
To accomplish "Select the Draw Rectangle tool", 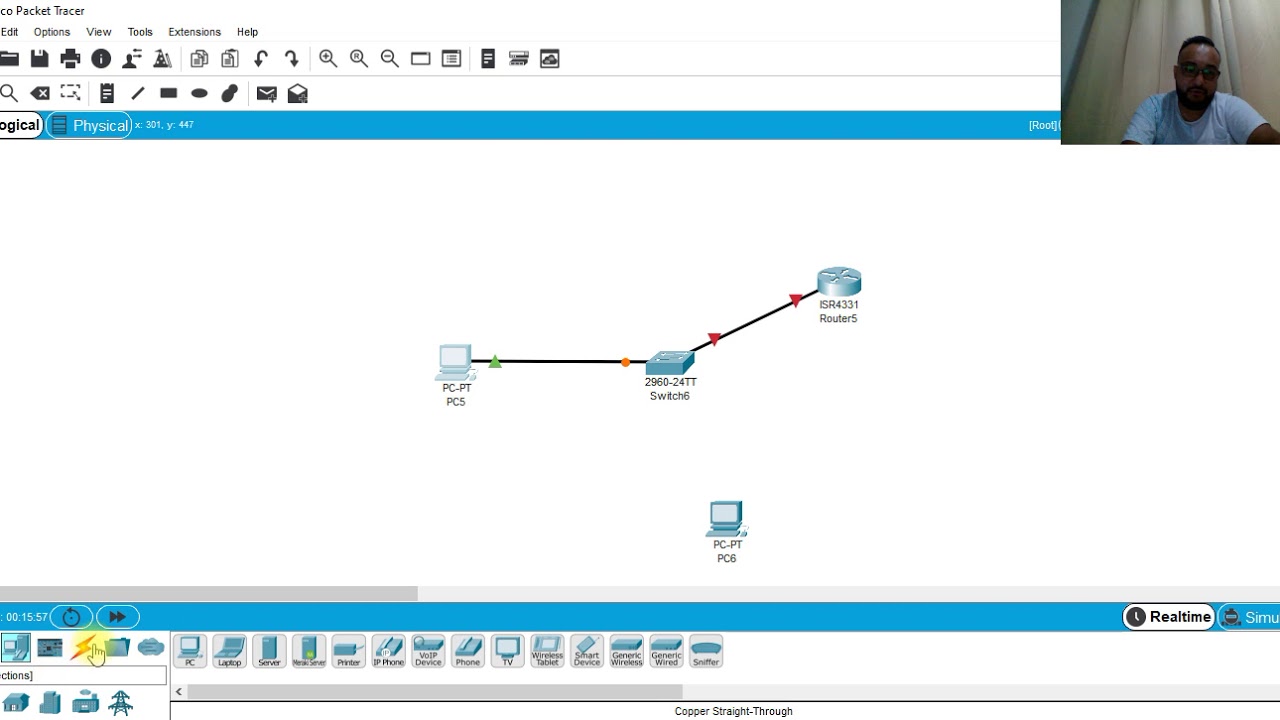I will coord(168,93).
